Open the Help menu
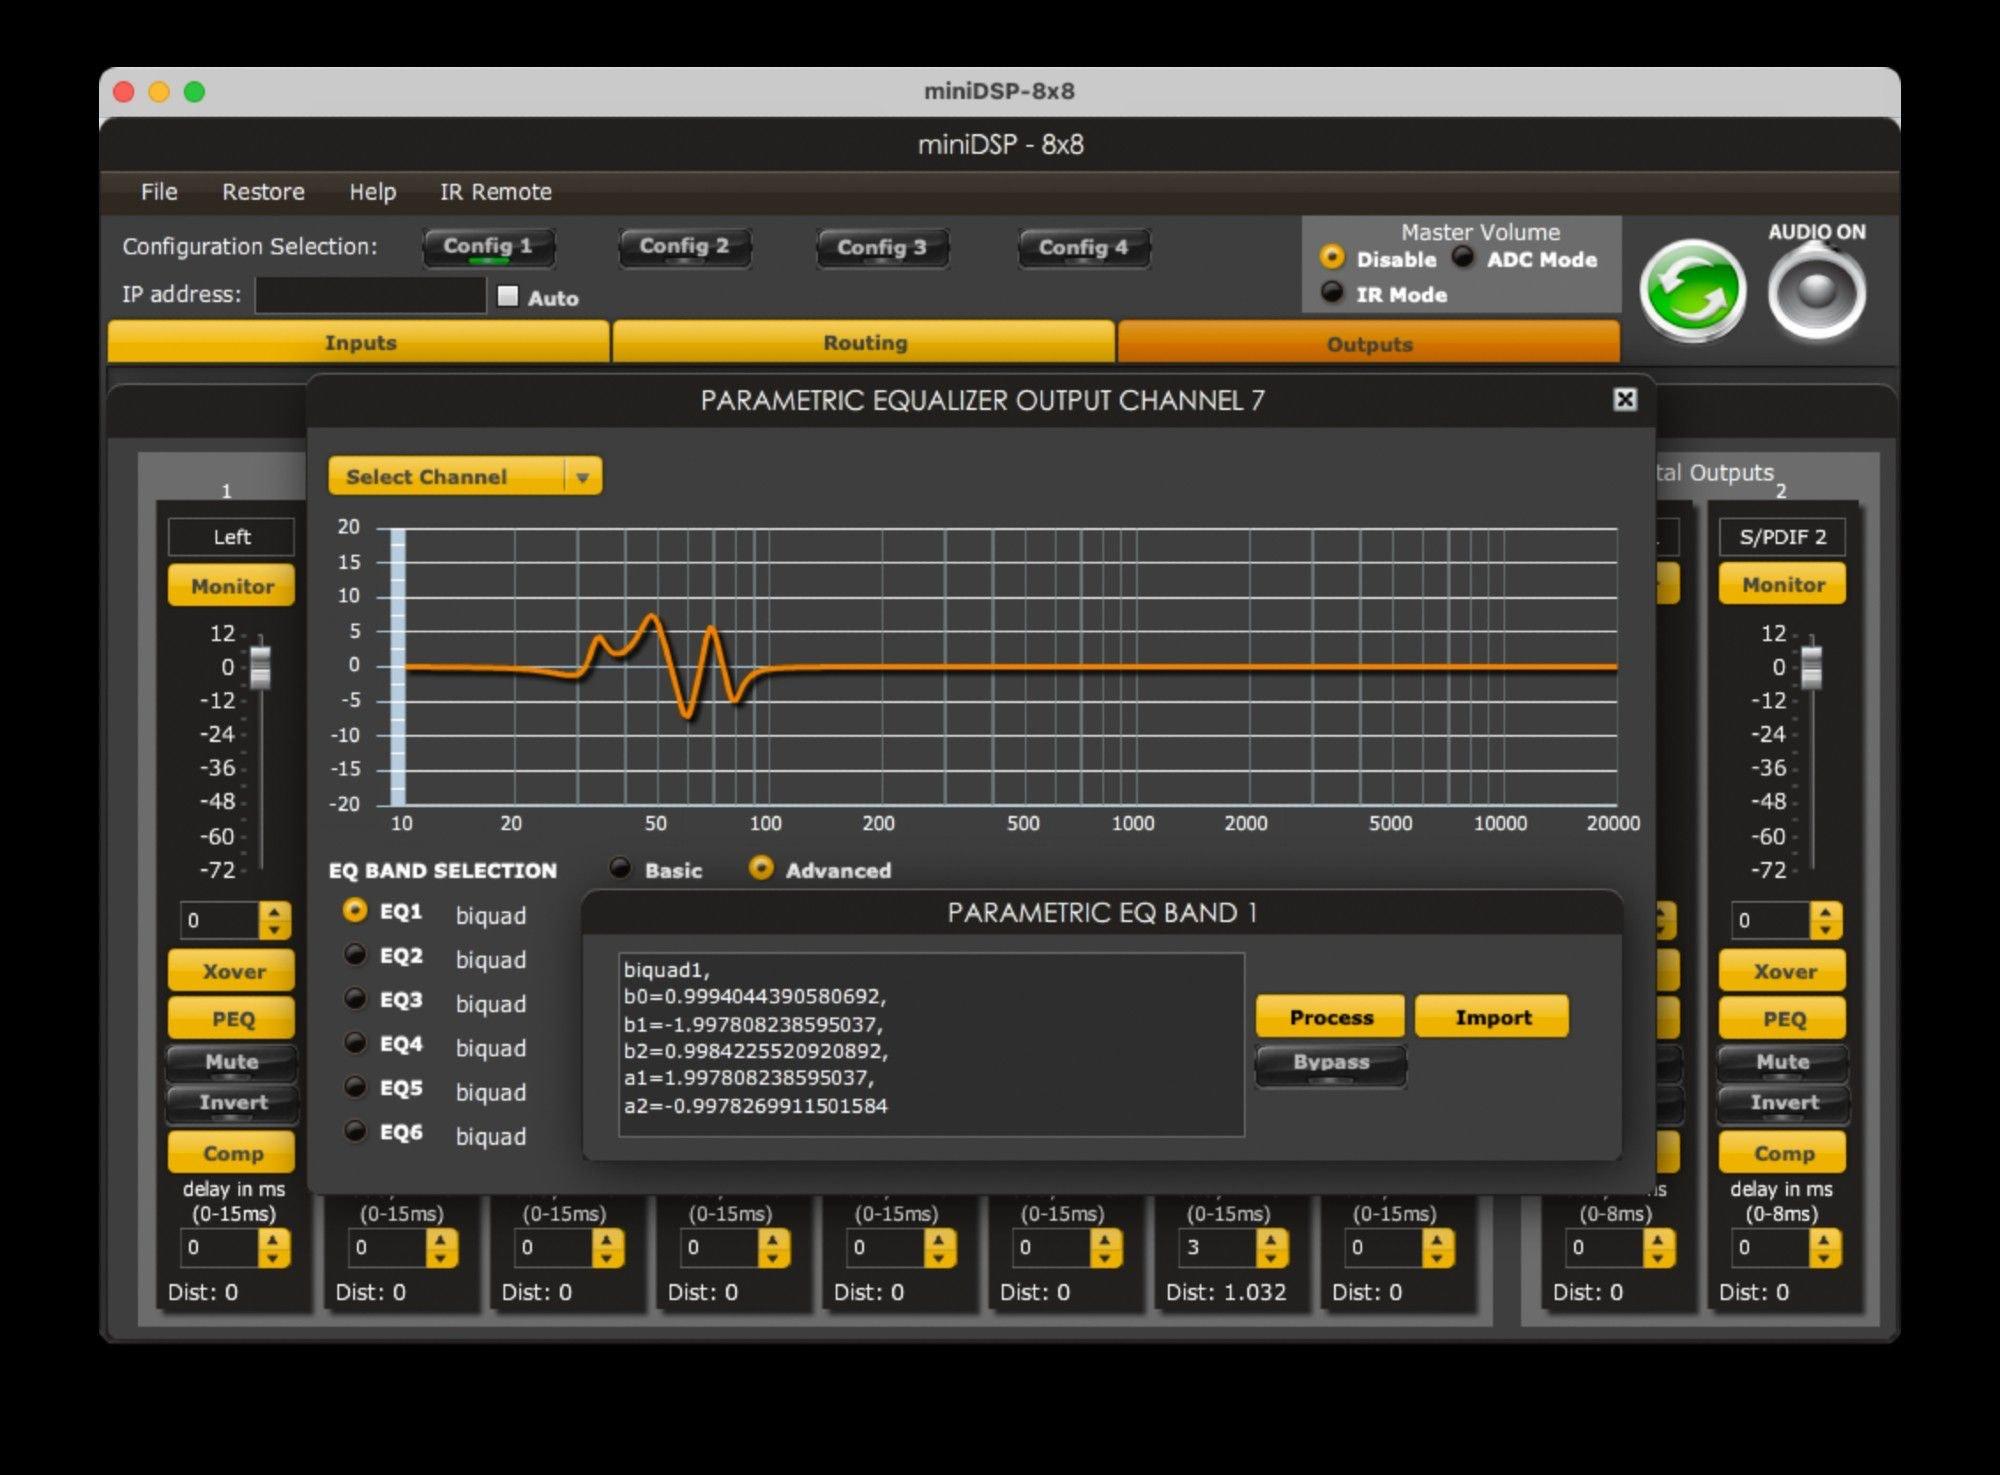Screen dimensions: 2000x1475 coord(372,191)
